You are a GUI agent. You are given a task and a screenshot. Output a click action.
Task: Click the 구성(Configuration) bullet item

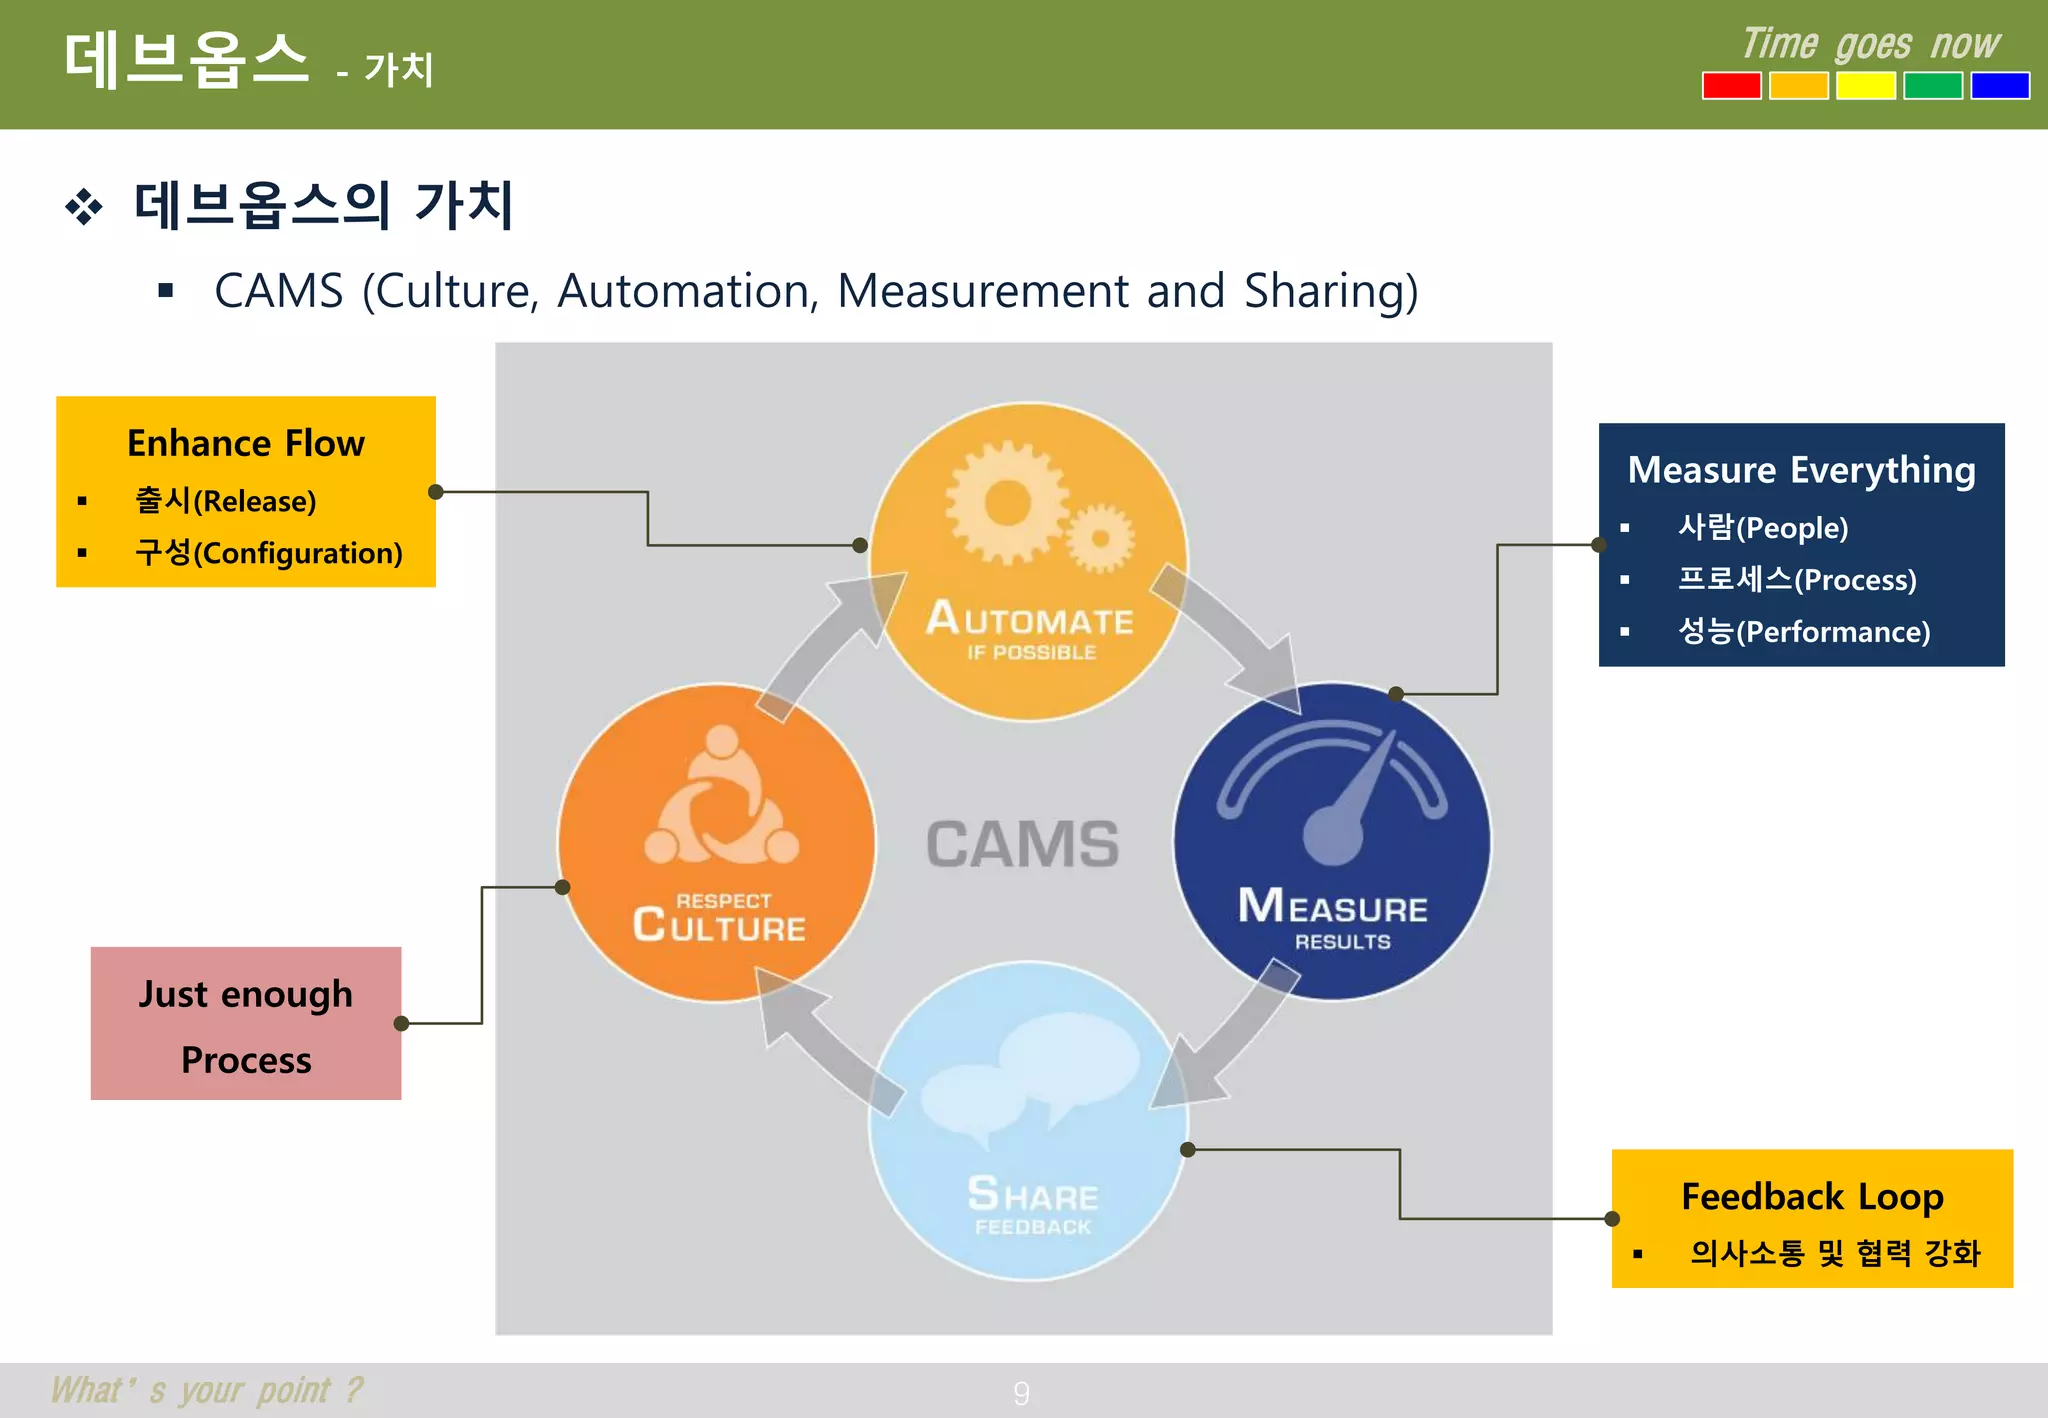268,553
